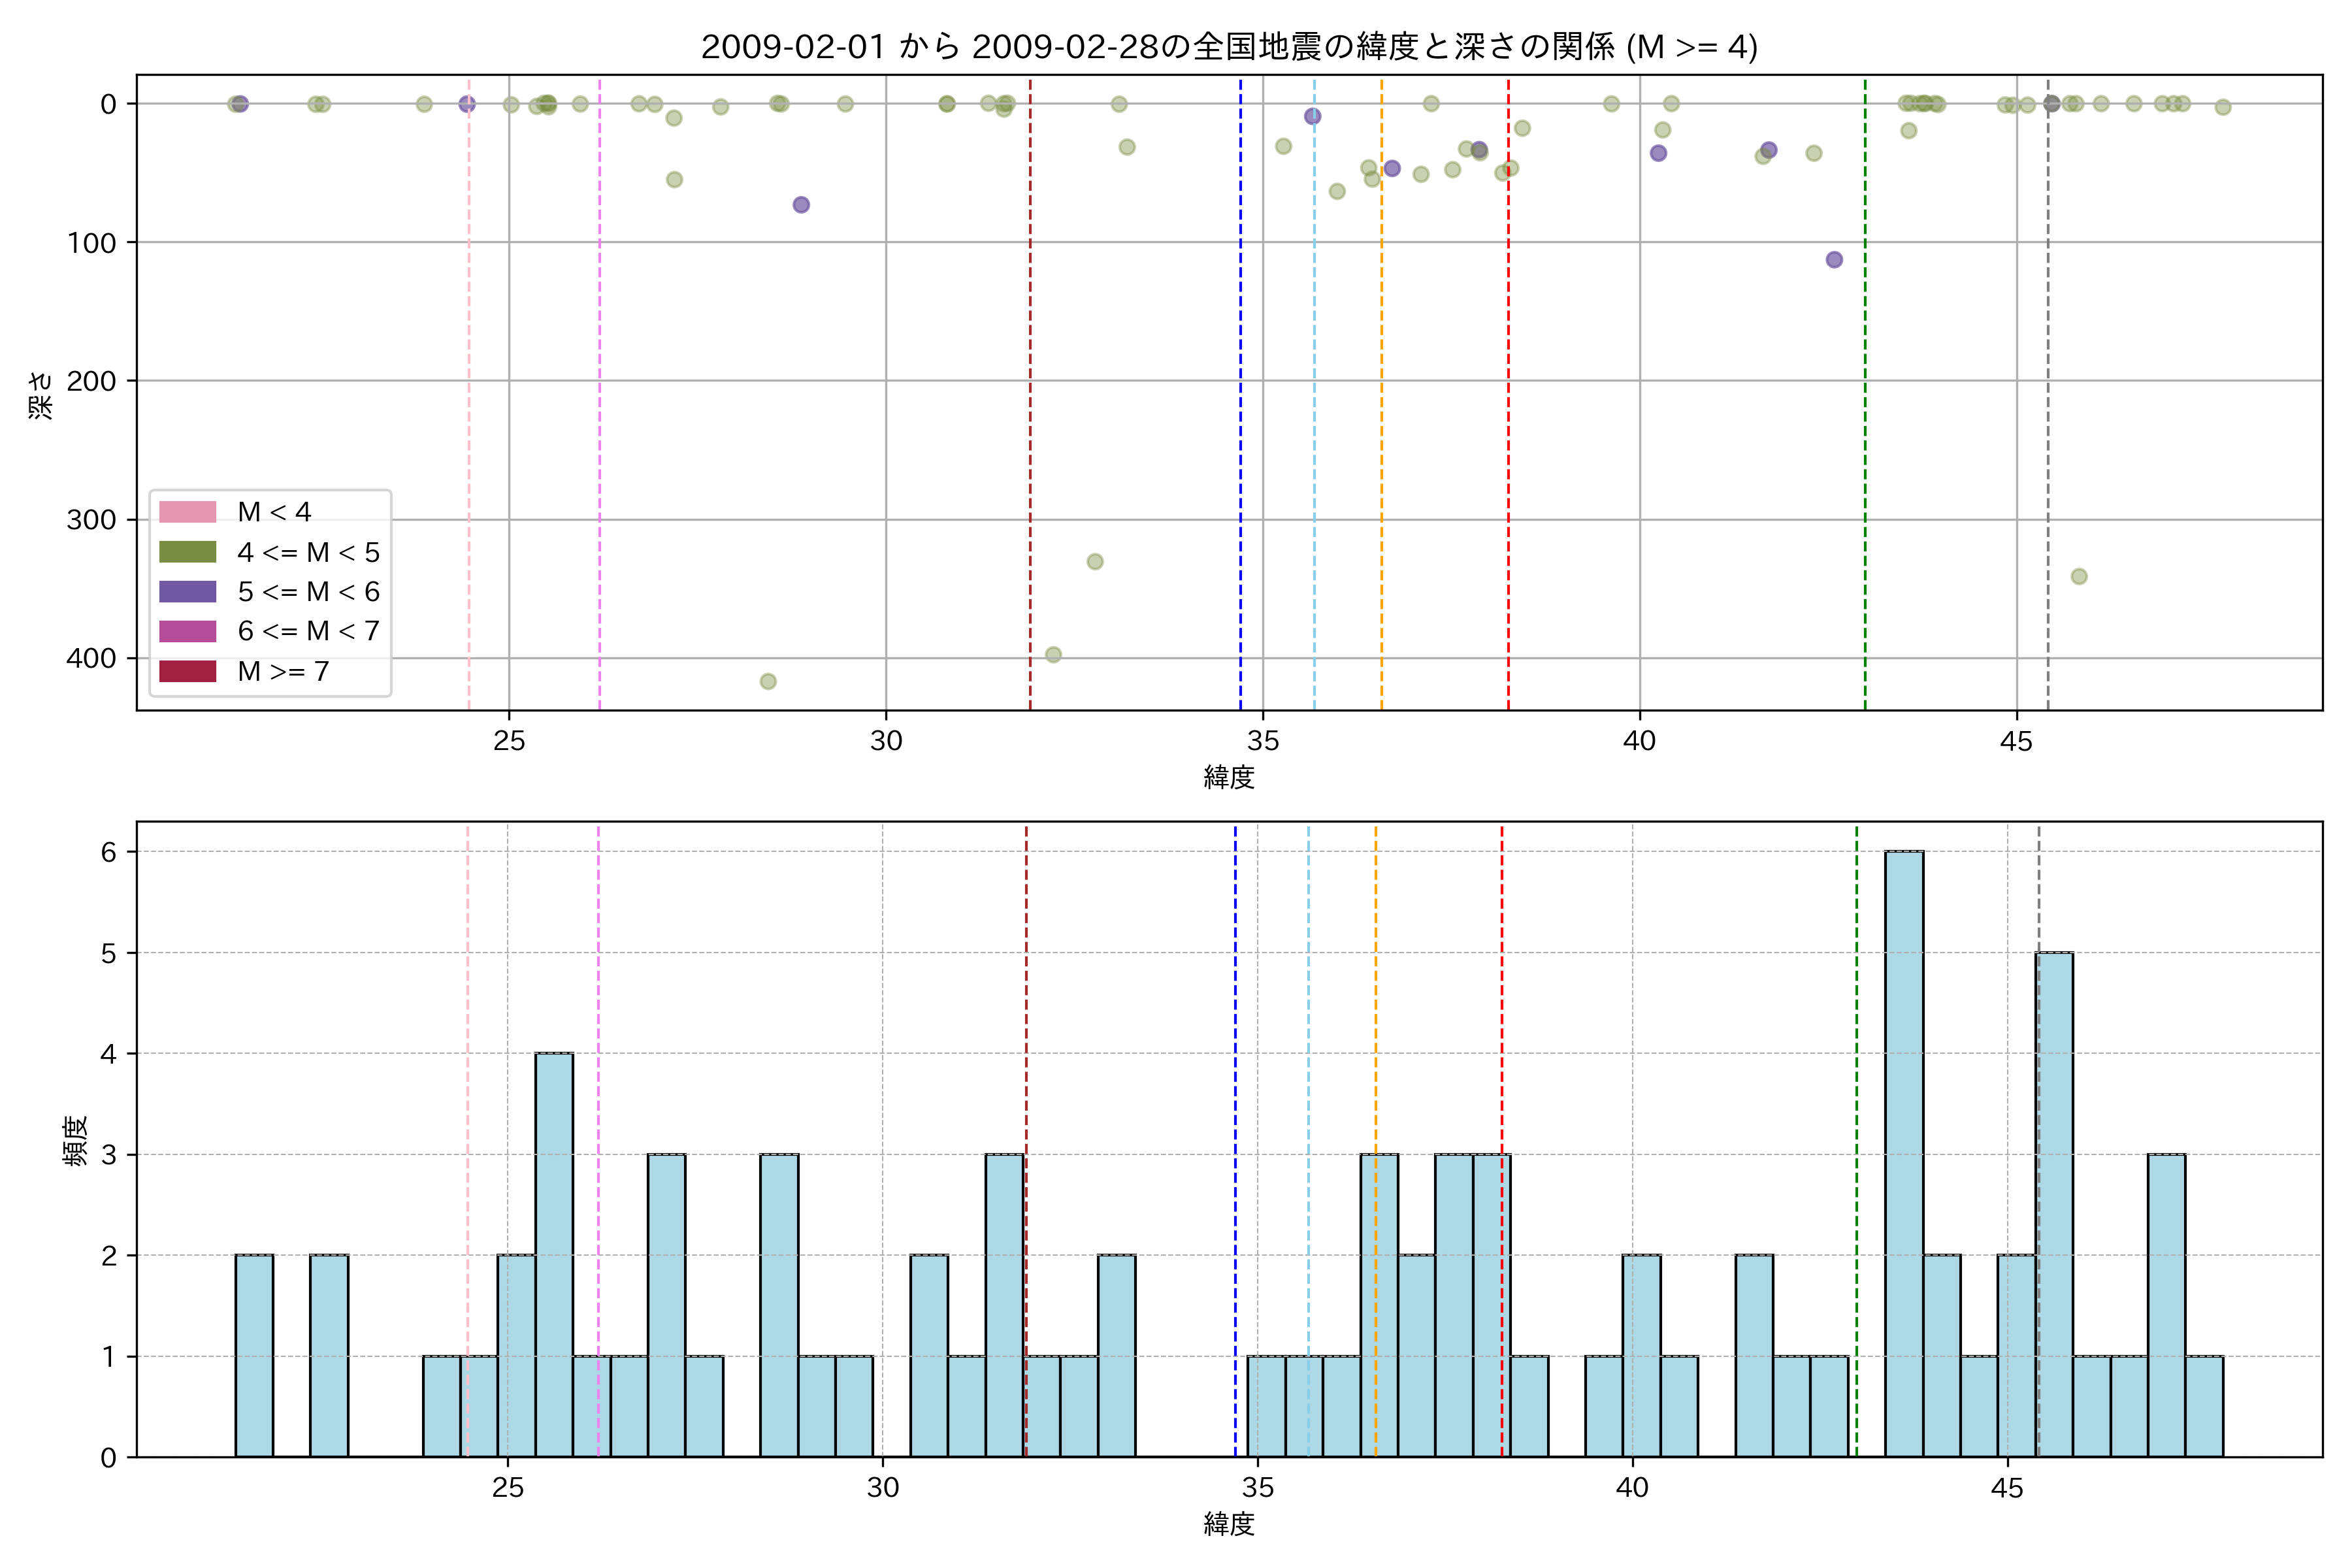Click the purple scatter point near depth 70
The width and height of the screenshot is (2352, 1568).
[x=801, y=205]
